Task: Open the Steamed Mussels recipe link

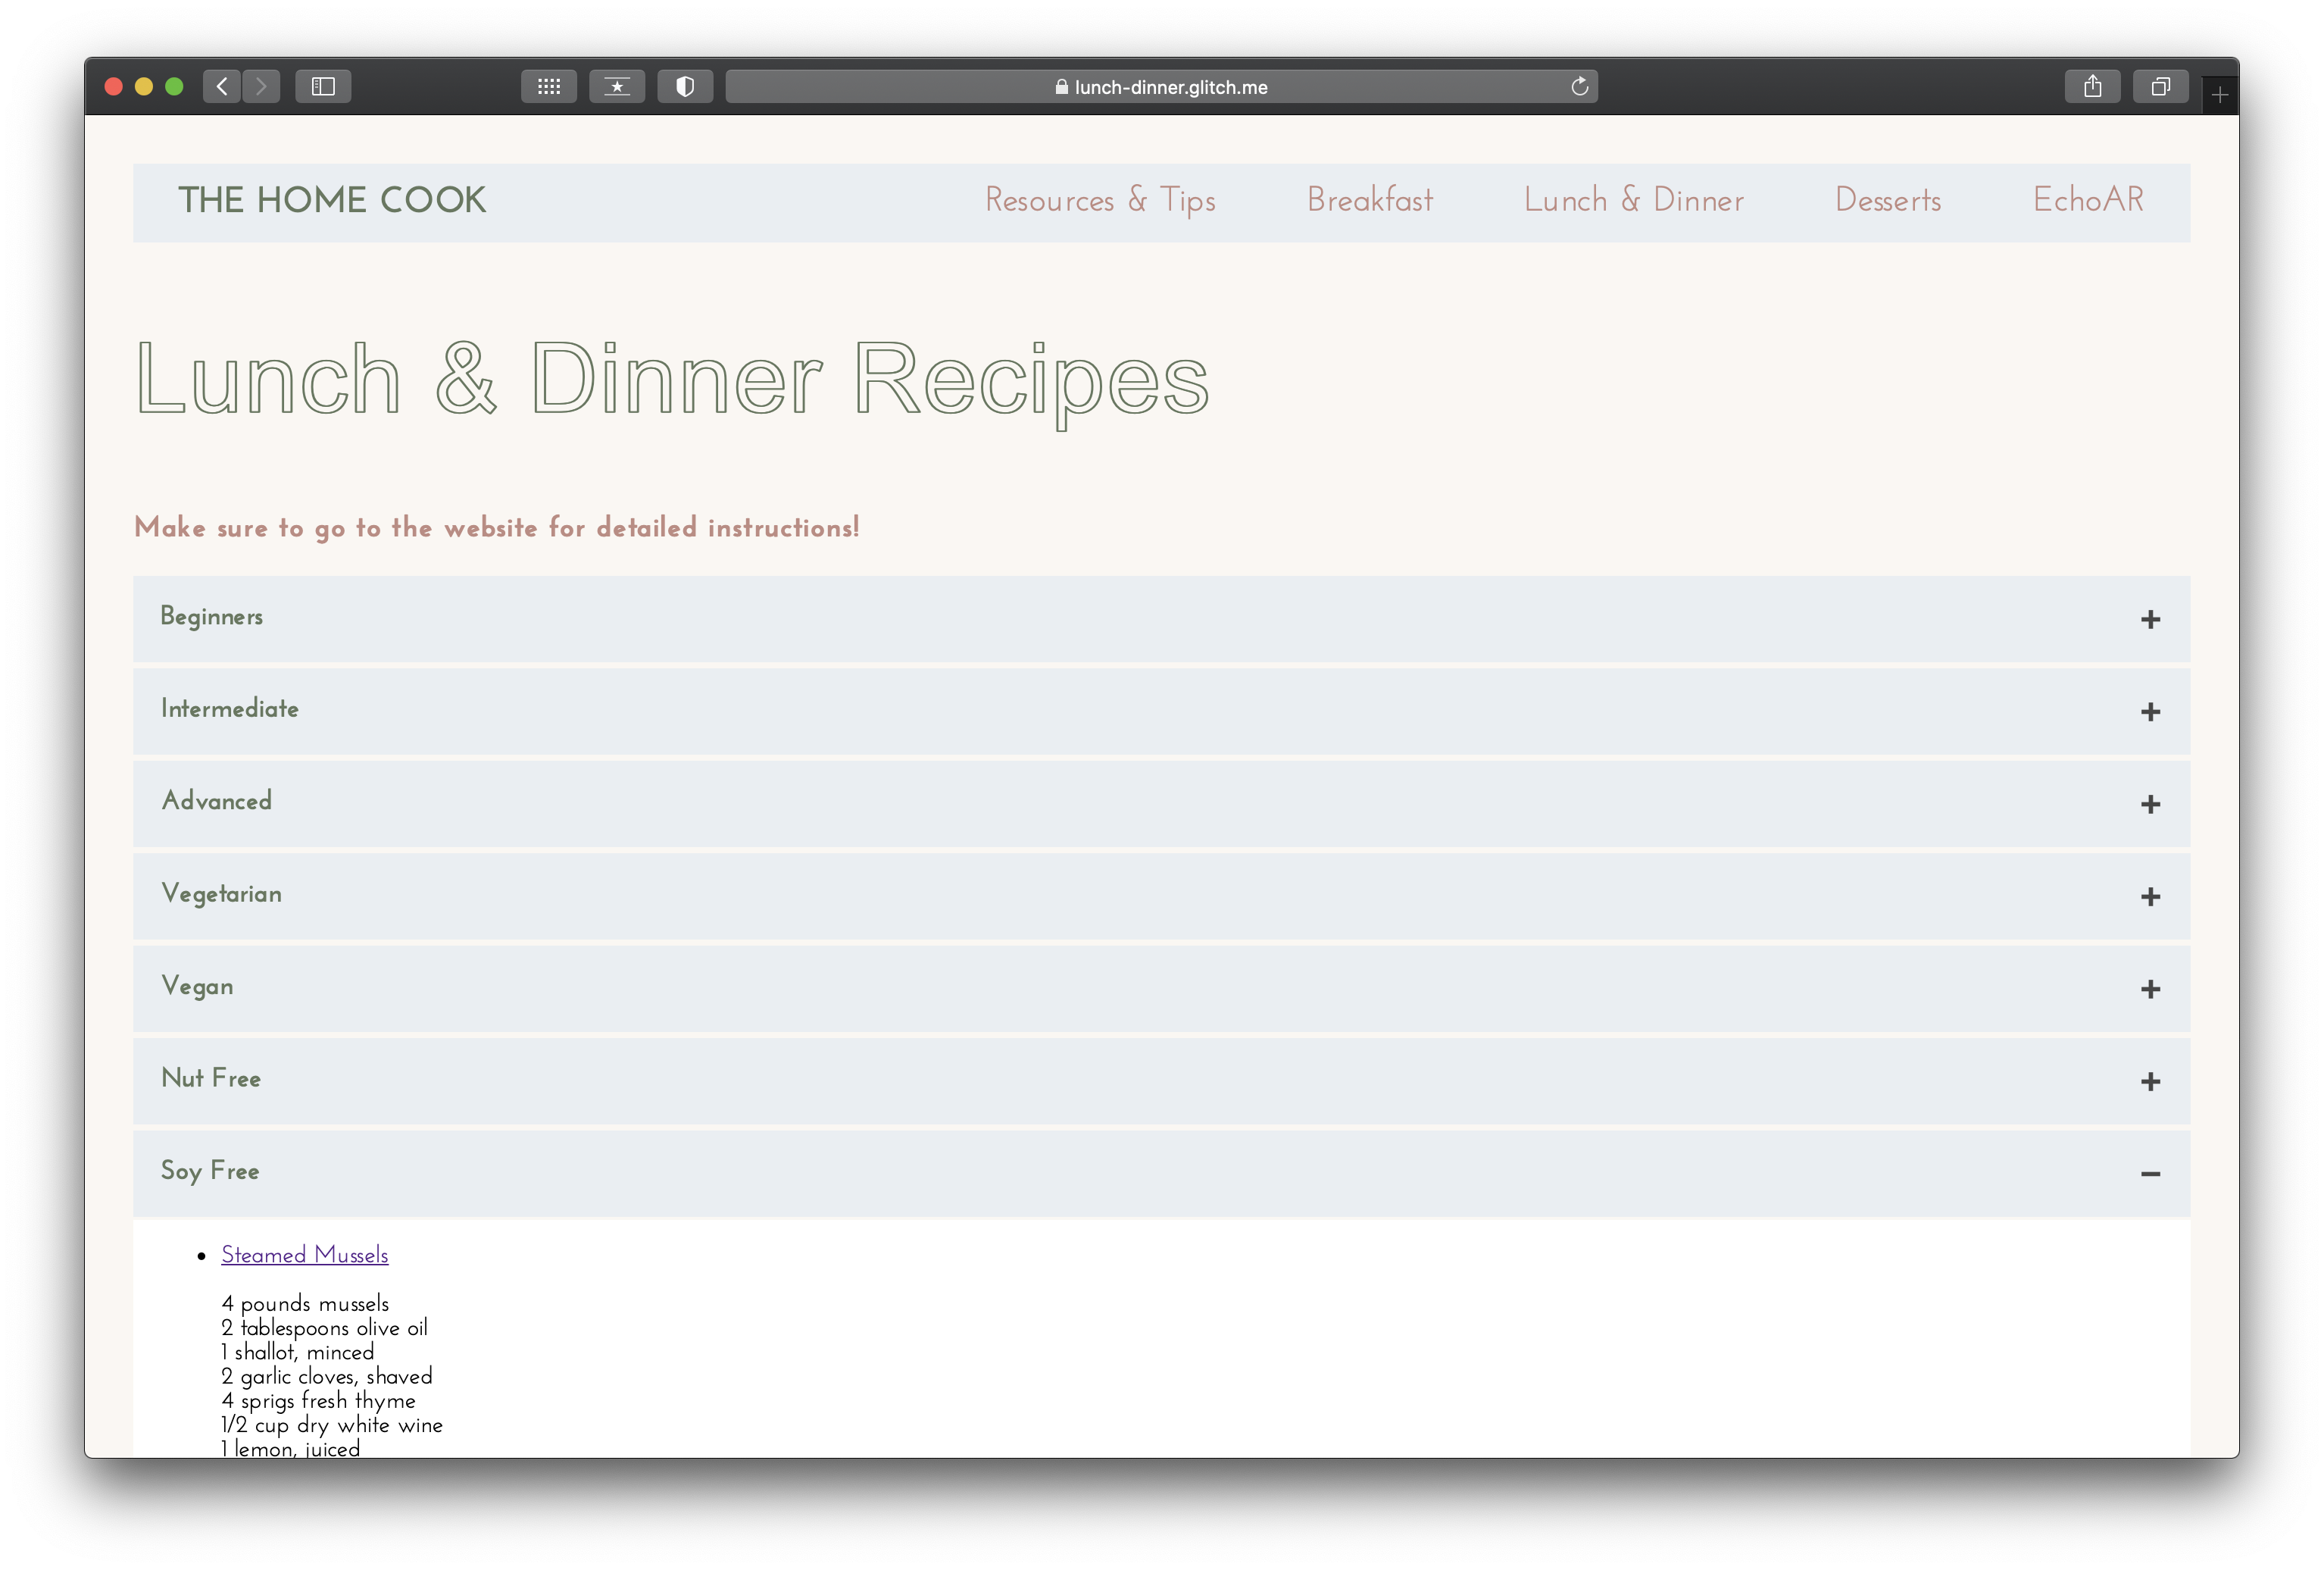Action: [x=304, y=1254]
